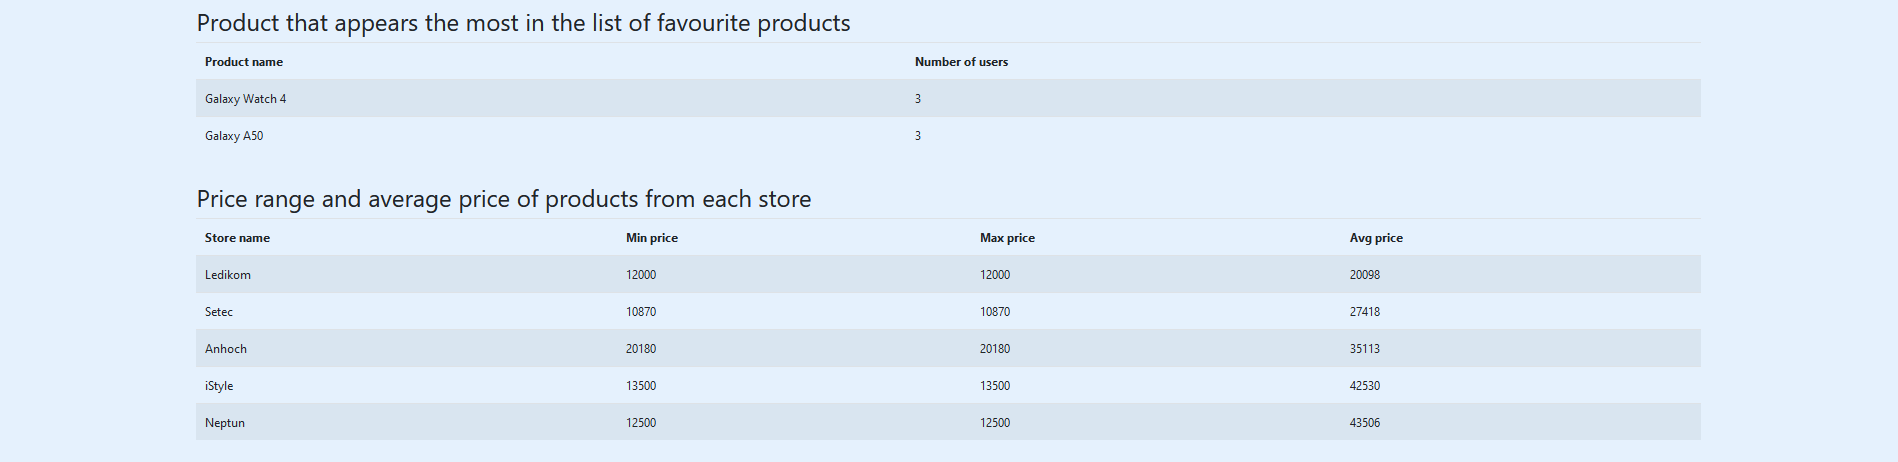Click Setec's min price 10870

[641, 312]
